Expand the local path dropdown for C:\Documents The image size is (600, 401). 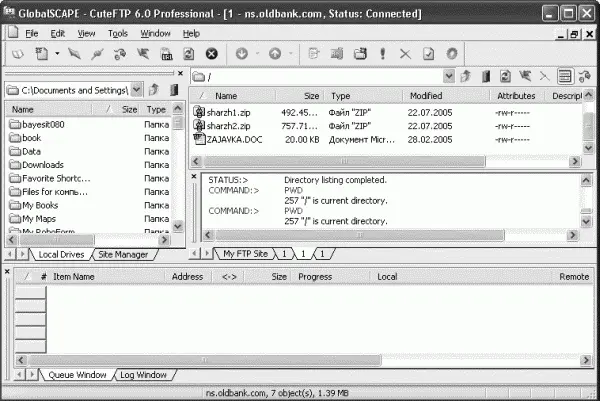click(x=136, y=89)
